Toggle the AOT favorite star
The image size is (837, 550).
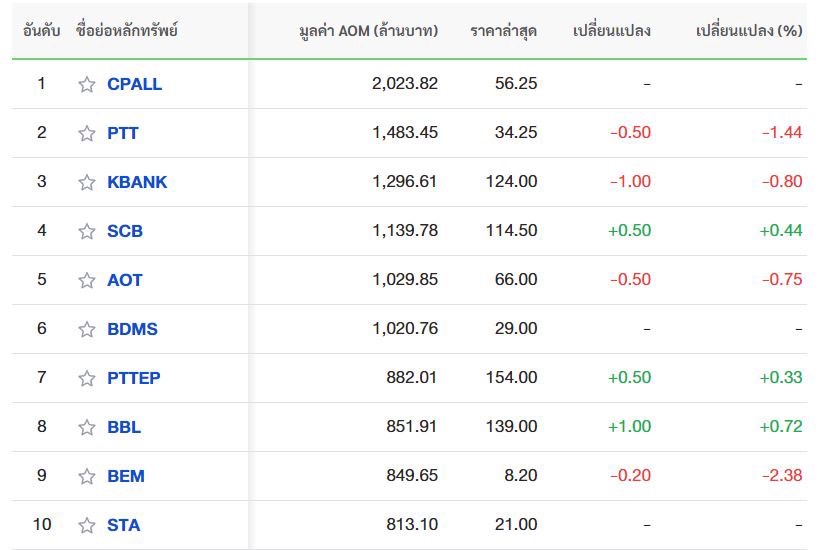point(86,280)
